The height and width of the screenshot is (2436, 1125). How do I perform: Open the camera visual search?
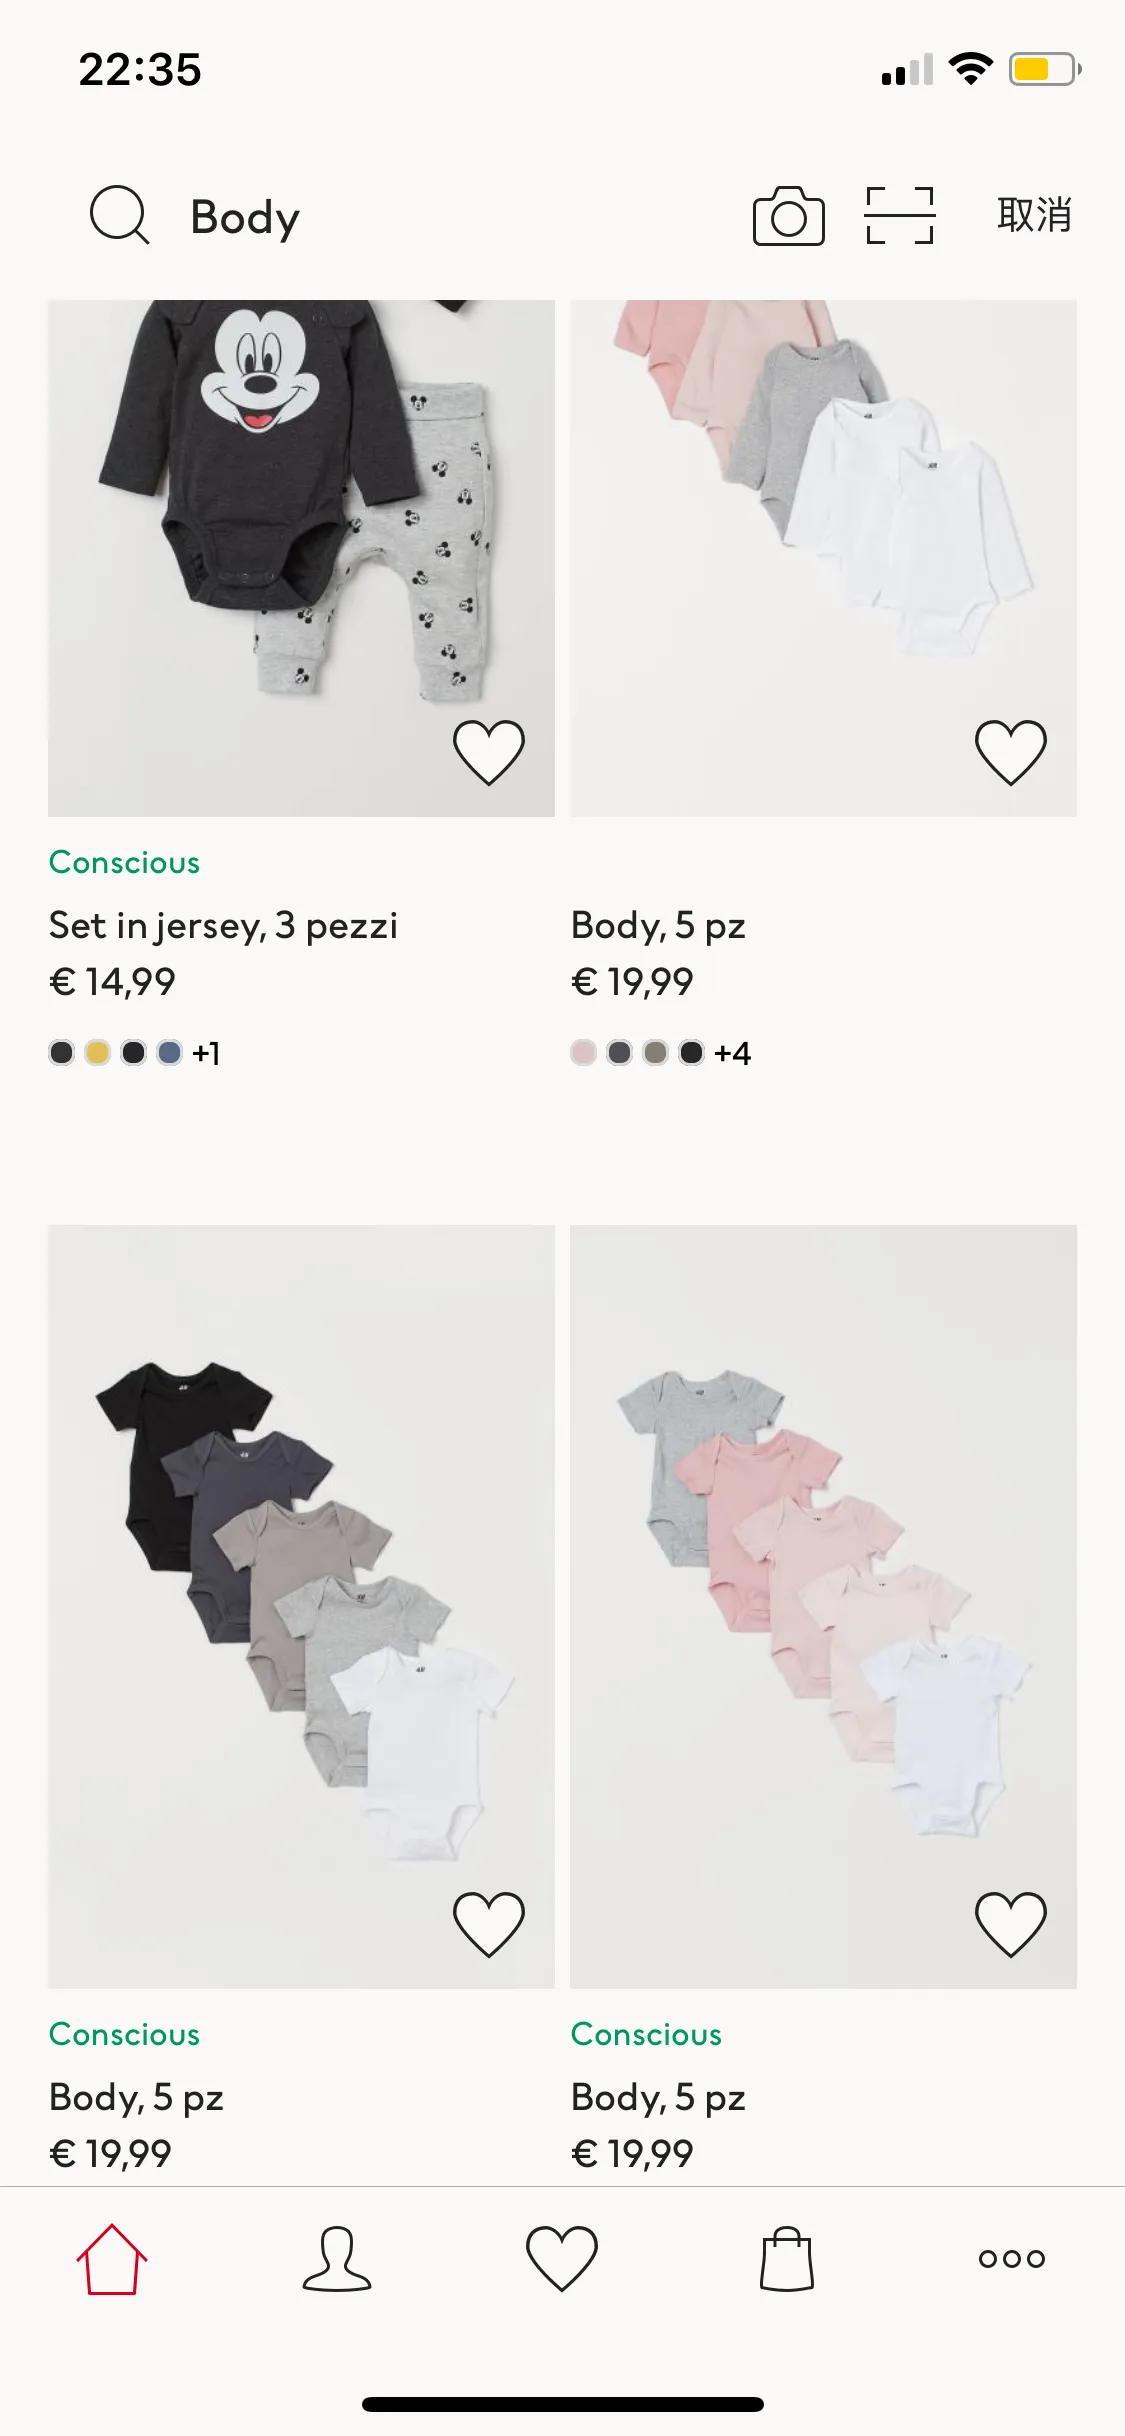pos(788,215)
